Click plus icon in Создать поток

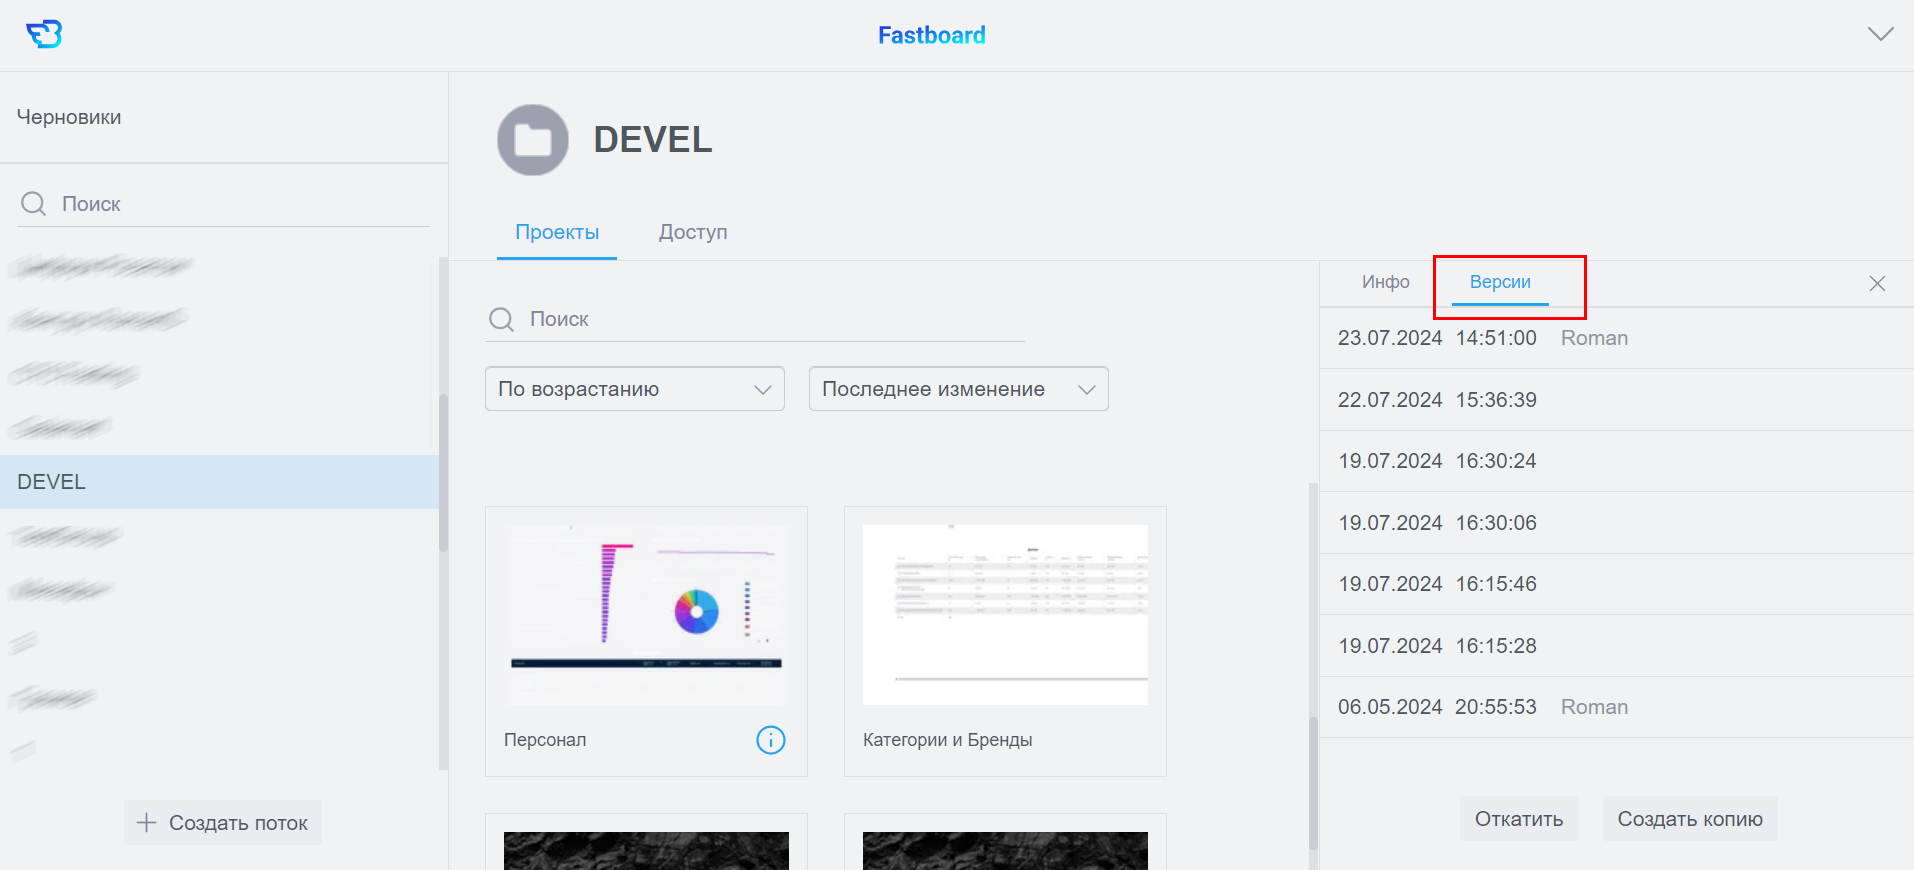click(147, 823)
